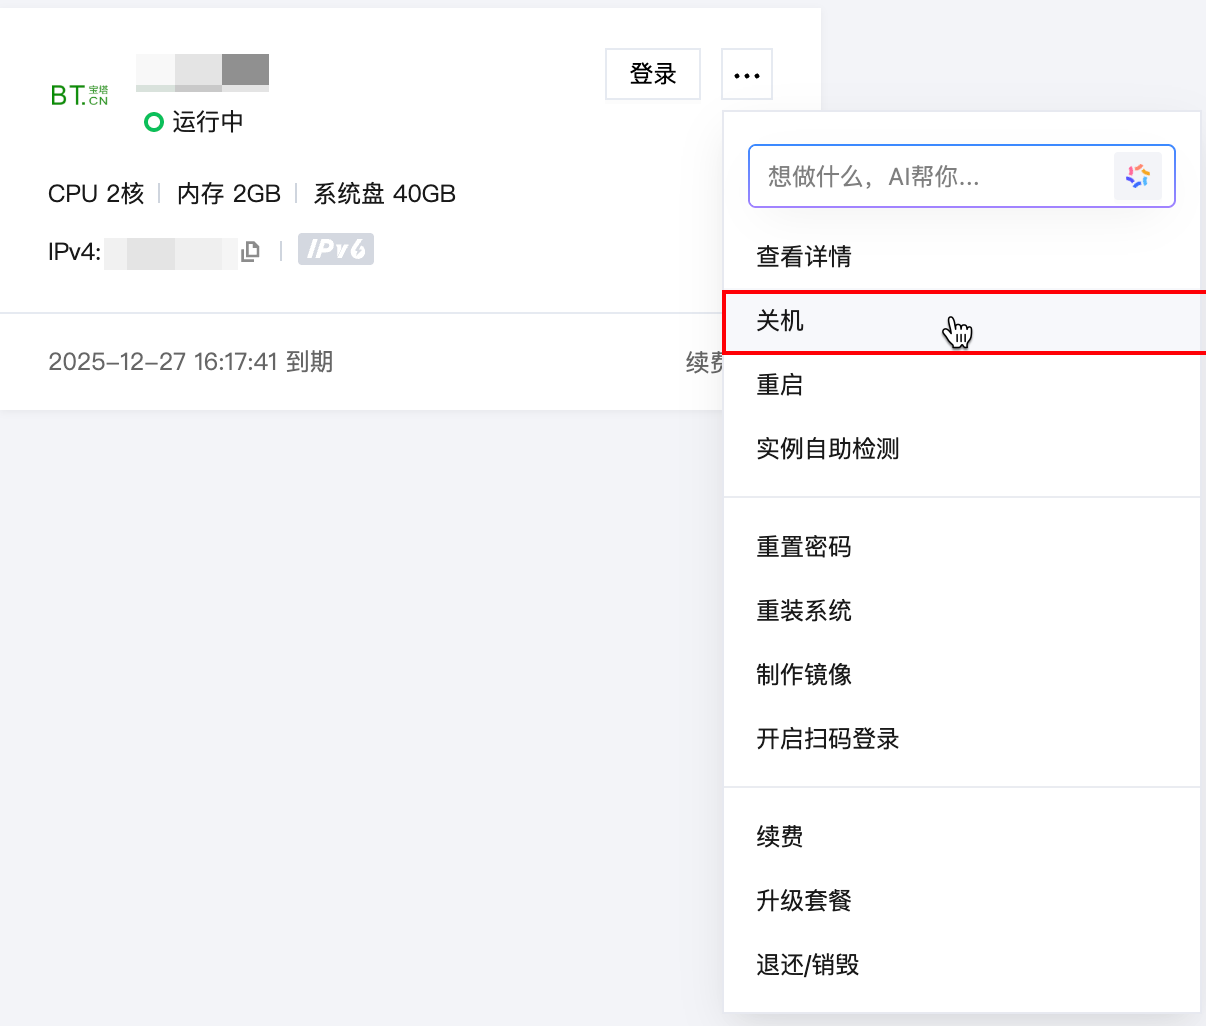Select 关机 to shut down the instance
This screenshot has width=1206, height=1026.
tap(780, 321)
